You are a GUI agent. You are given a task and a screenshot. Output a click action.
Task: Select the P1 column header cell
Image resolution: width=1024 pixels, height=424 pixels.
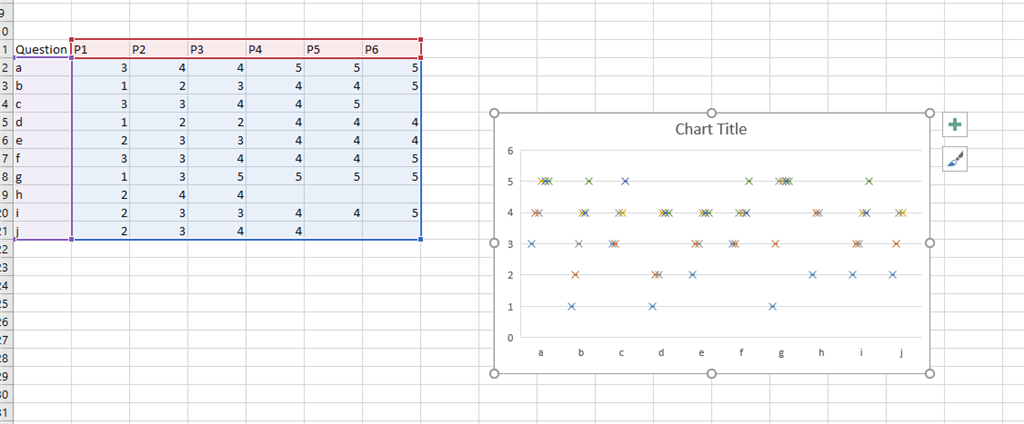[101, 49]
